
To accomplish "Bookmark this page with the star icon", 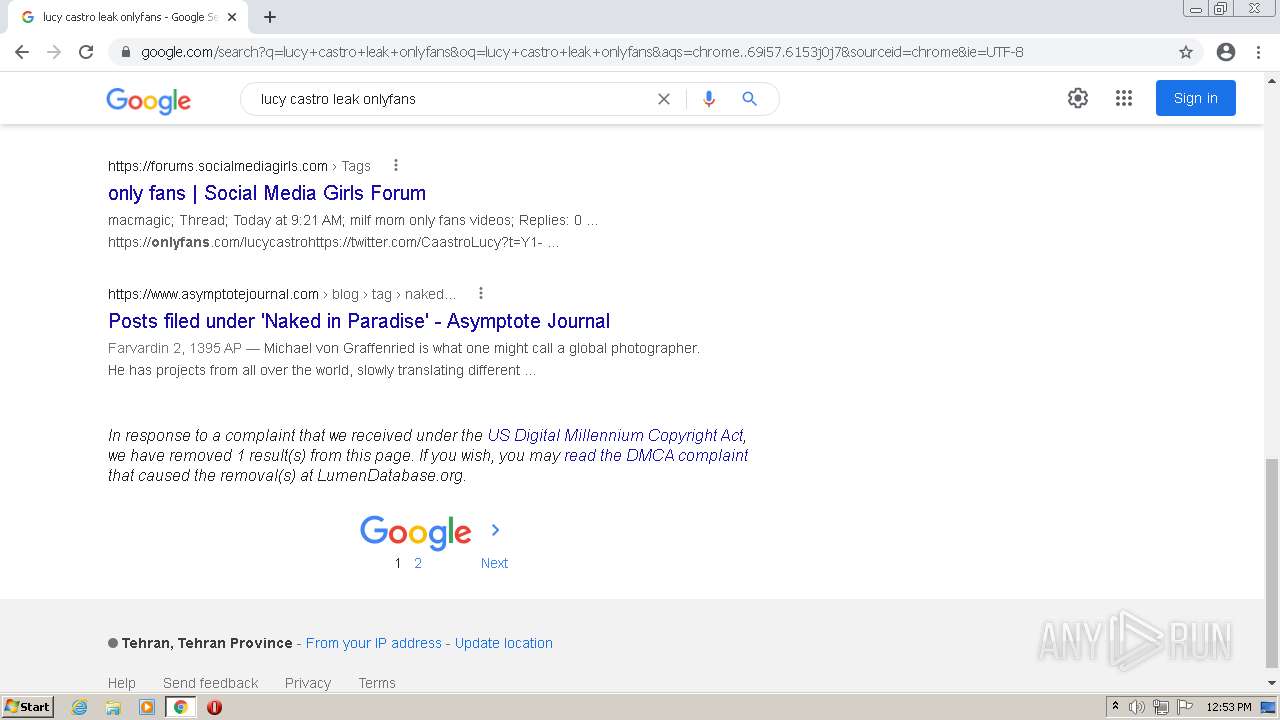I will pyautogui.click(x=1186, y=52).
